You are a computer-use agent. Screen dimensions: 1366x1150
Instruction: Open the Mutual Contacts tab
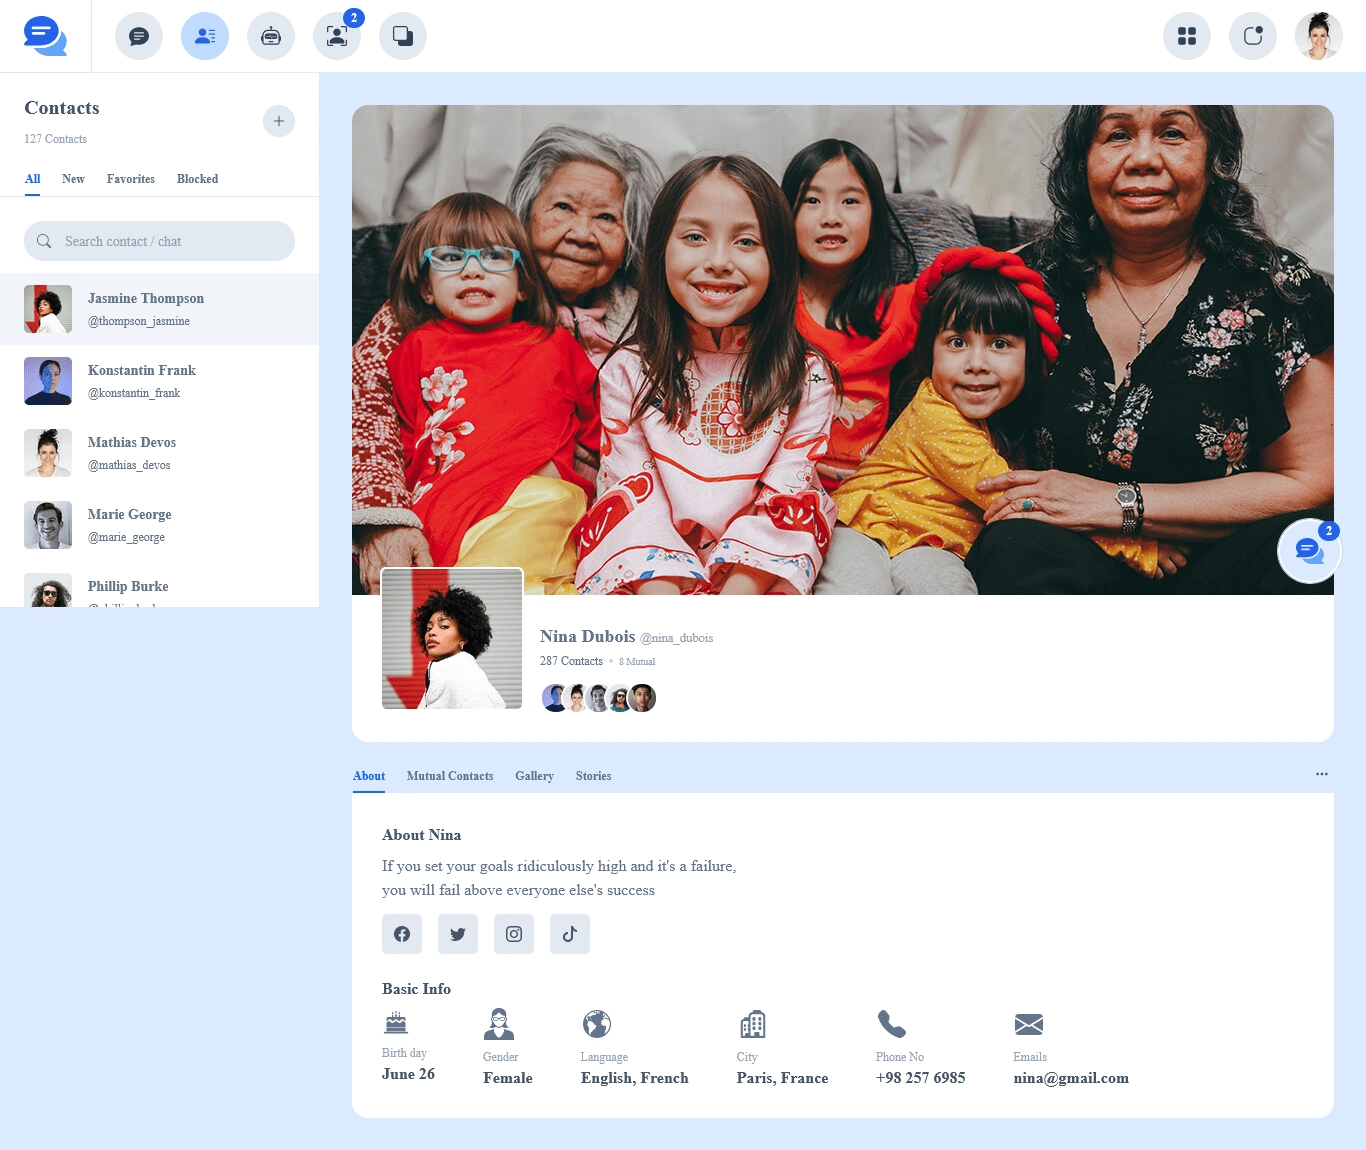click(450, 776)
